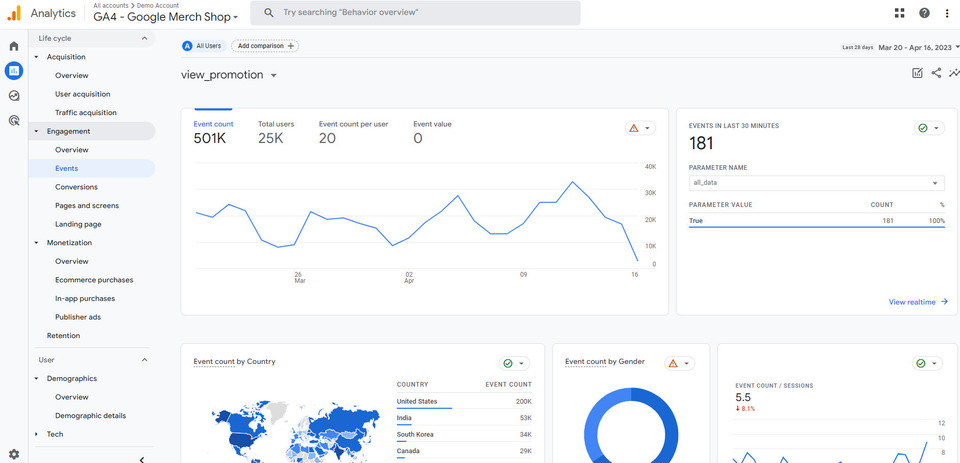Open Conversions in the Engagement menu
The height and width of the screenshot is (463, 960).
[76, 187]
